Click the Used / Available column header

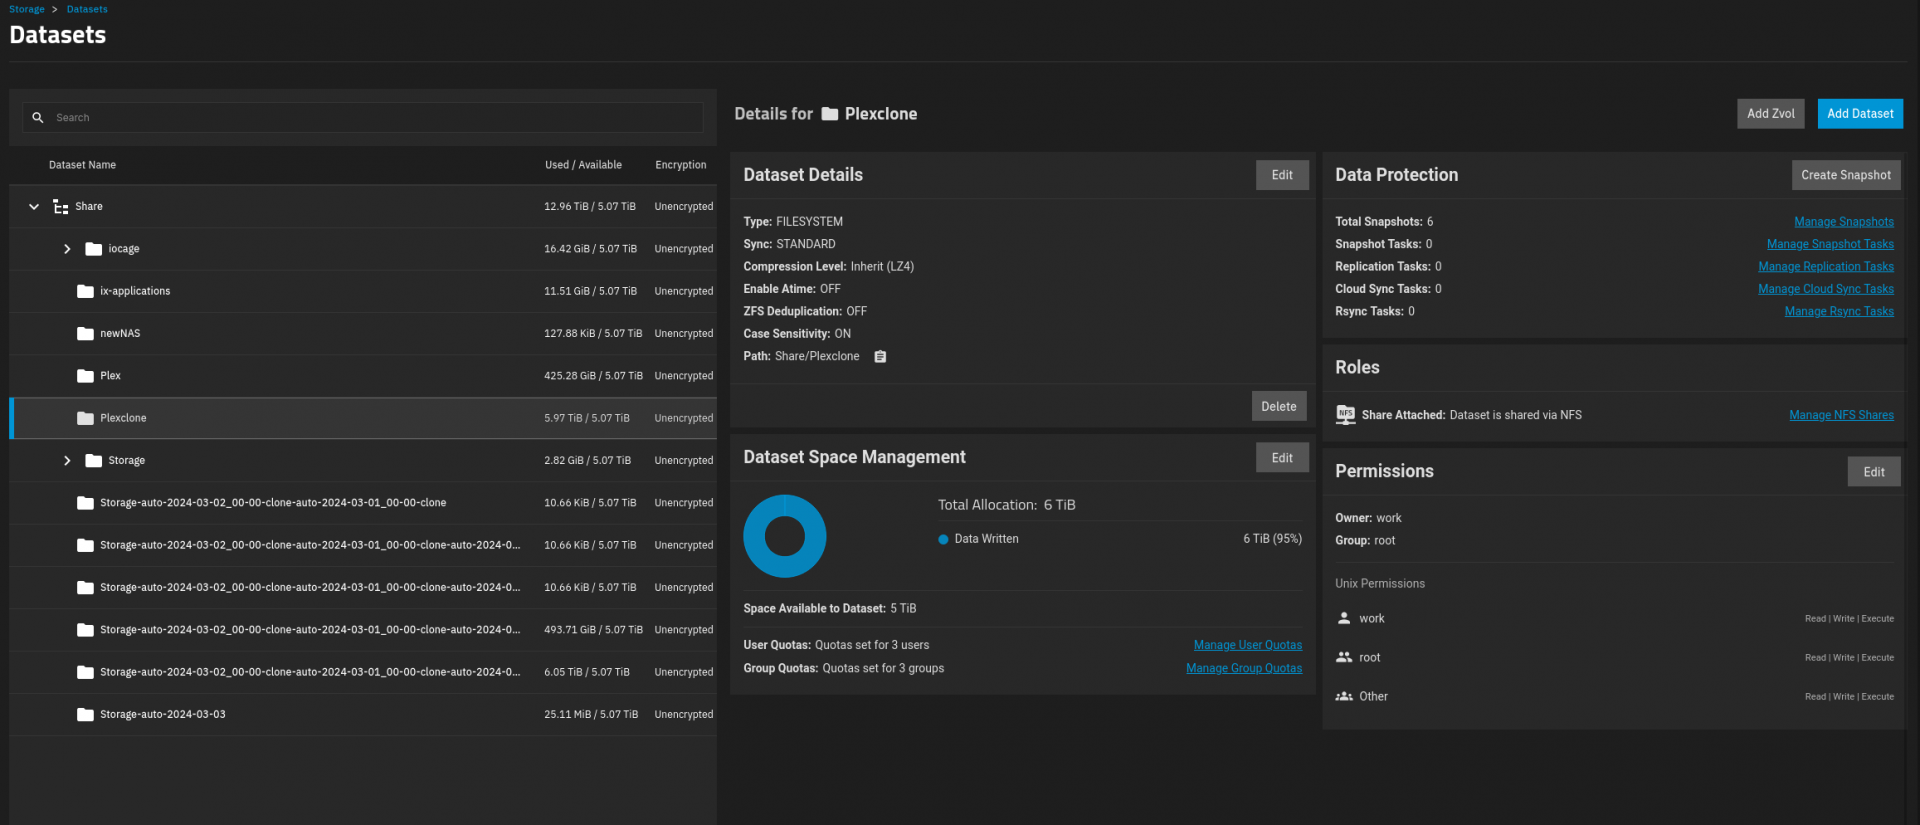[x=583, y=165]
